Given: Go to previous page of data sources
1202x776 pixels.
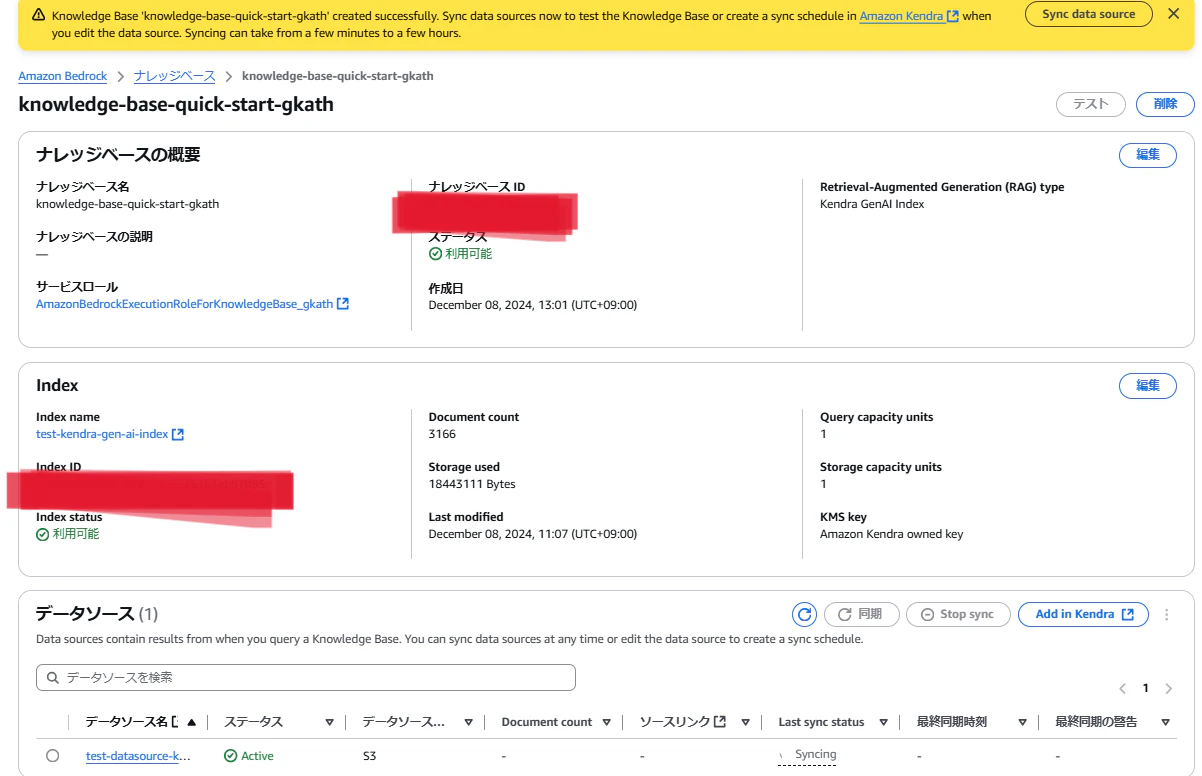Looking at the screenshot, I should coord(1122,688).
